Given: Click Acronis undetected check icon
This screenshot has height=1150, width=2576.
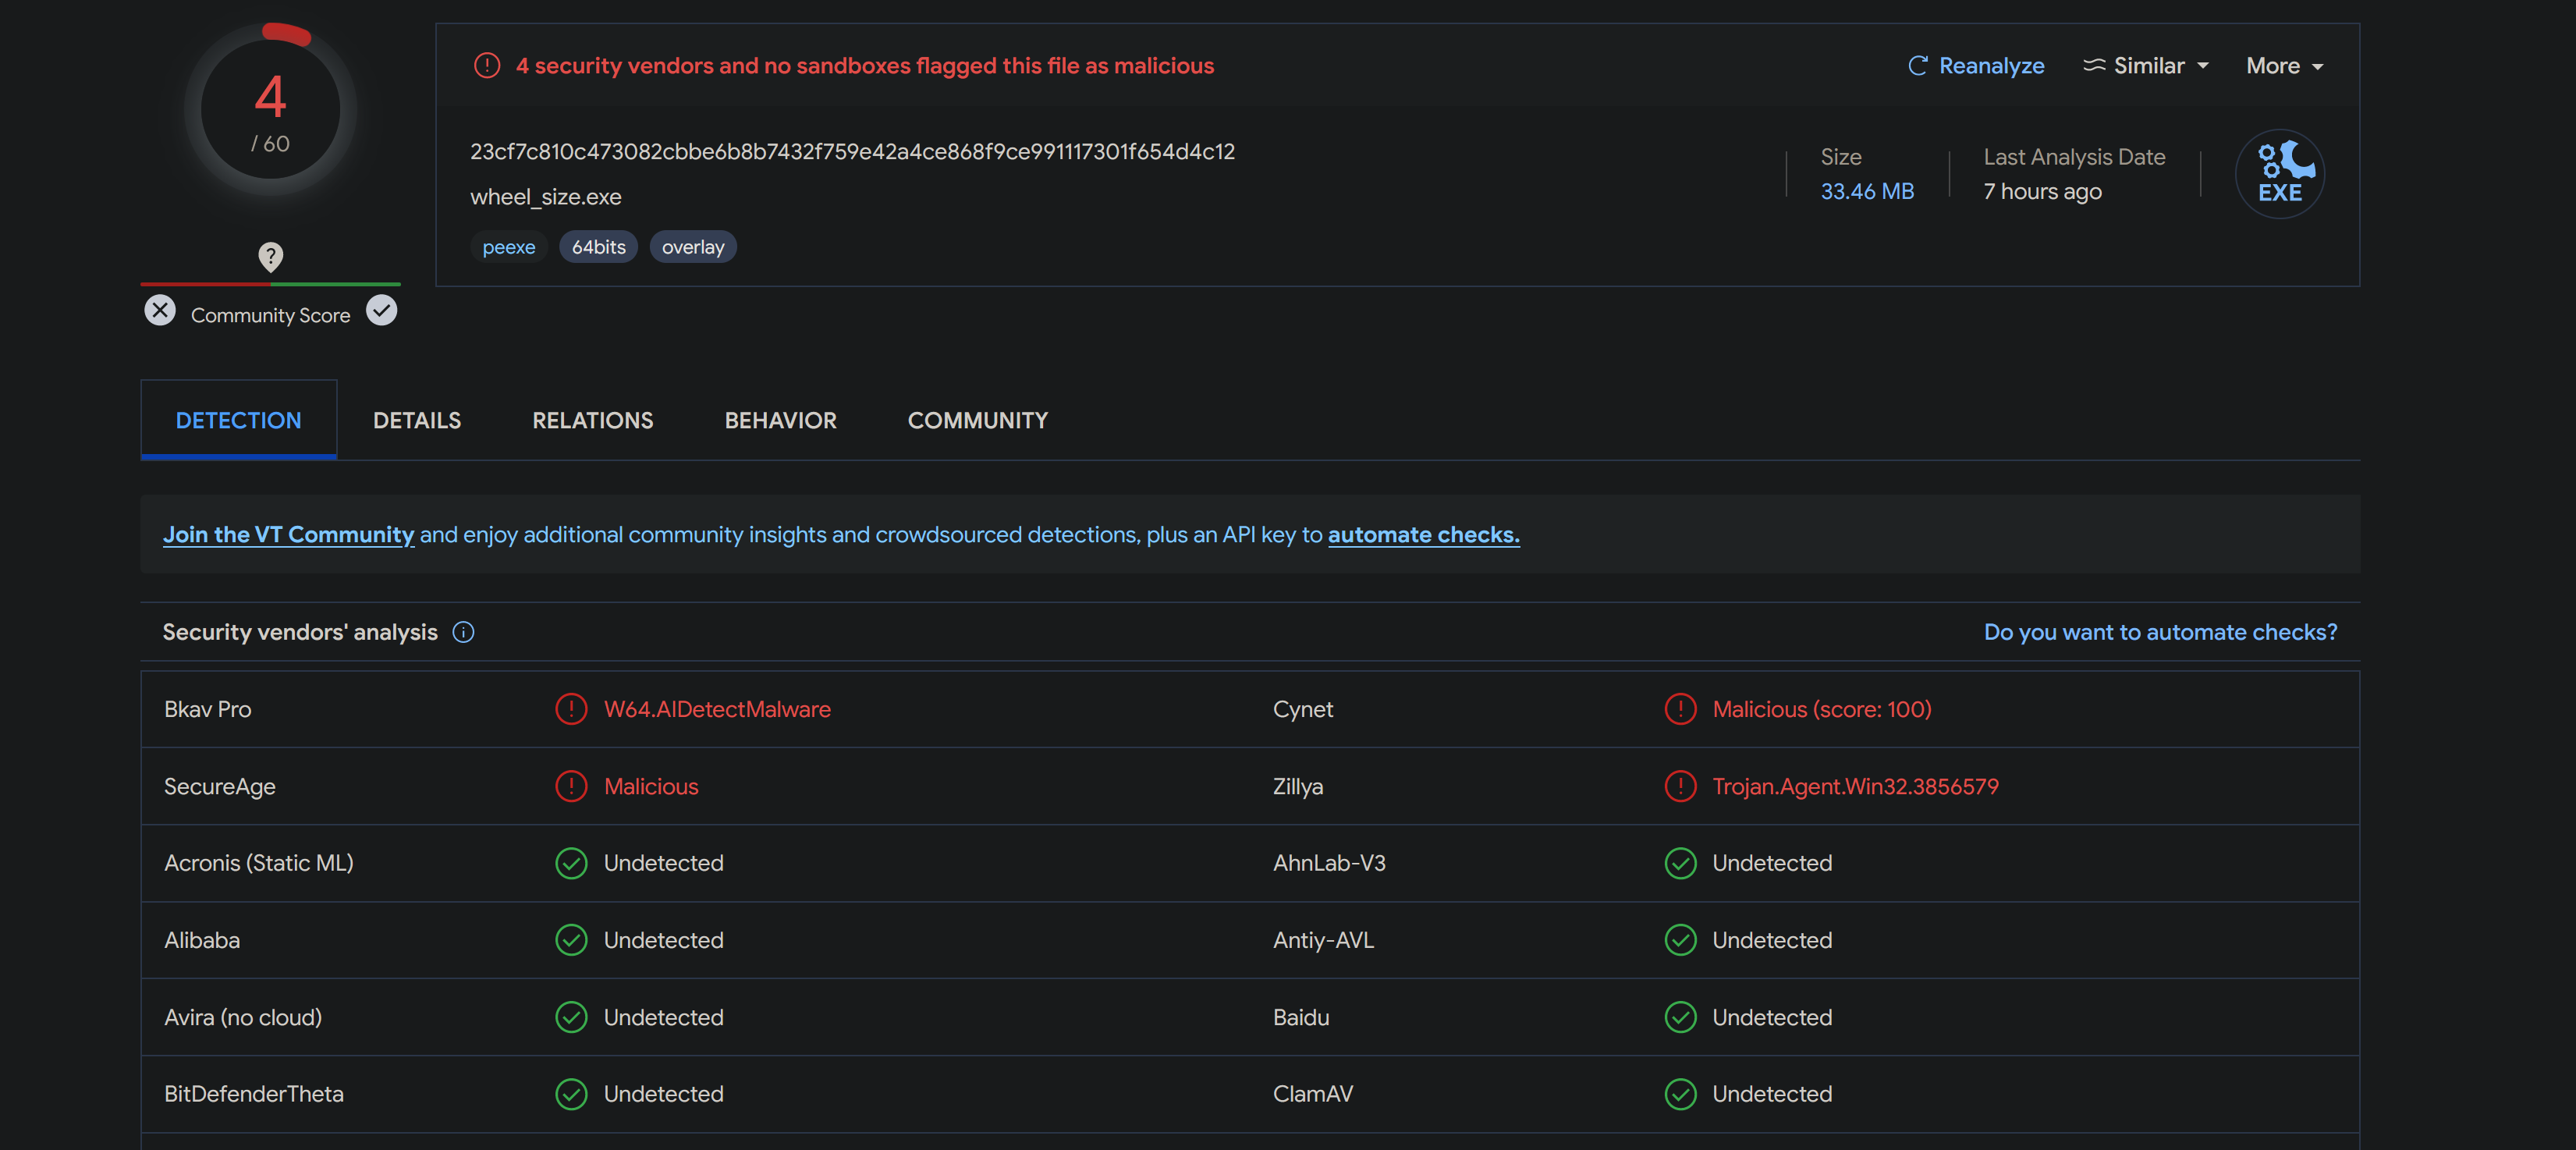Looking at the screenshot, I should point(571,863).
